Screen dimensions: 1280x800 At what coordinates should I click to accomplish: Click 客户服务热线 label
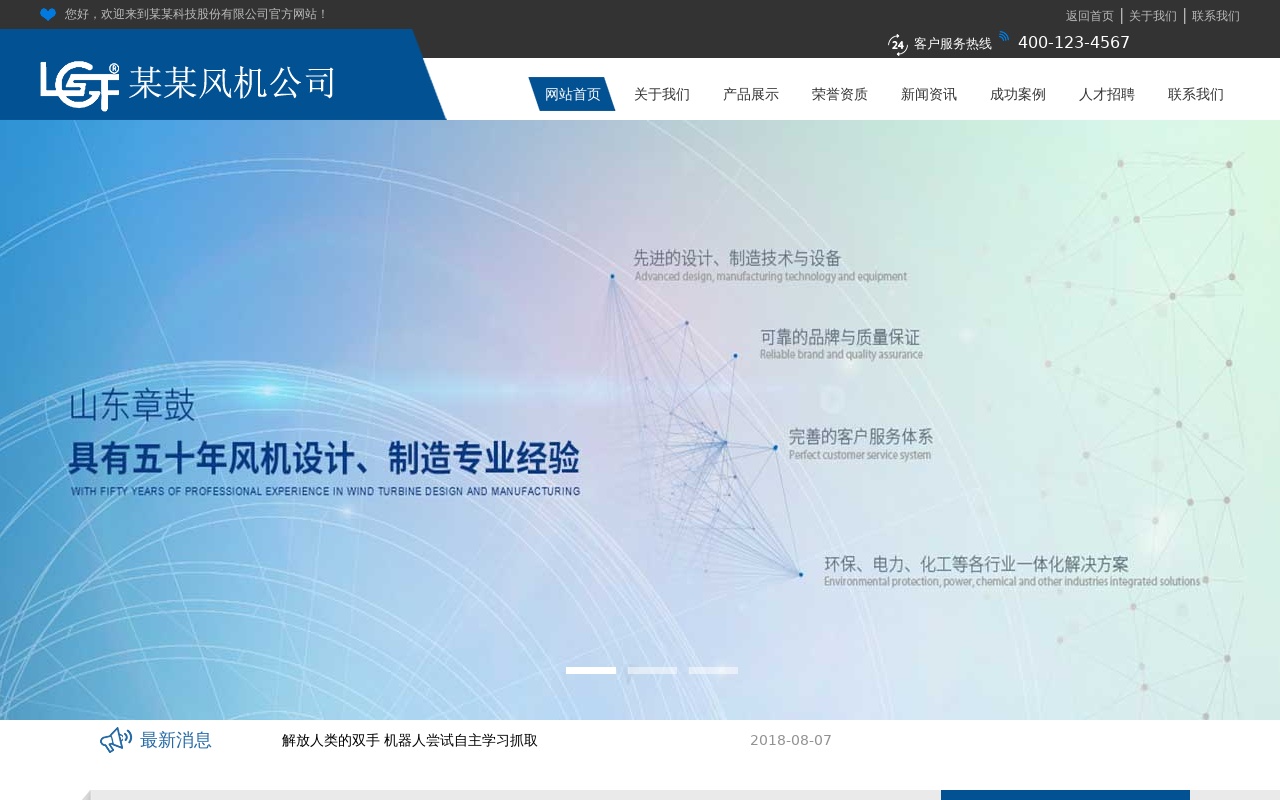[953, 44]
